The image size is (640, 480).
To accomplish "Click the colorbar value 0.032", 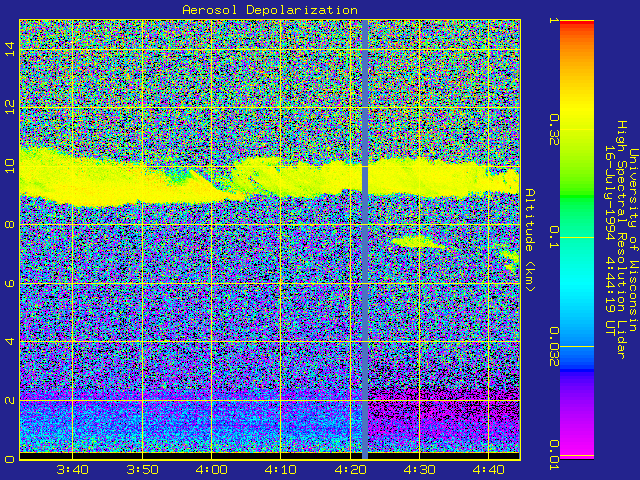I will coord(554,347).
